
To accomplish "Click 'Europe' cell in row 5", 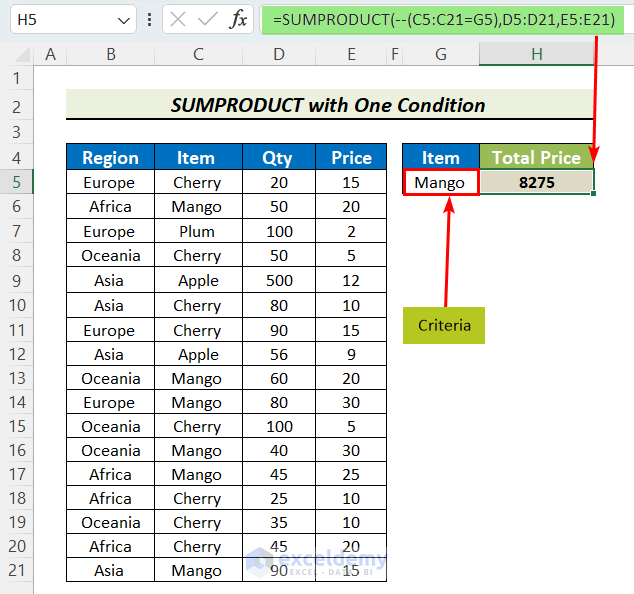I will (x=110, y=182).
